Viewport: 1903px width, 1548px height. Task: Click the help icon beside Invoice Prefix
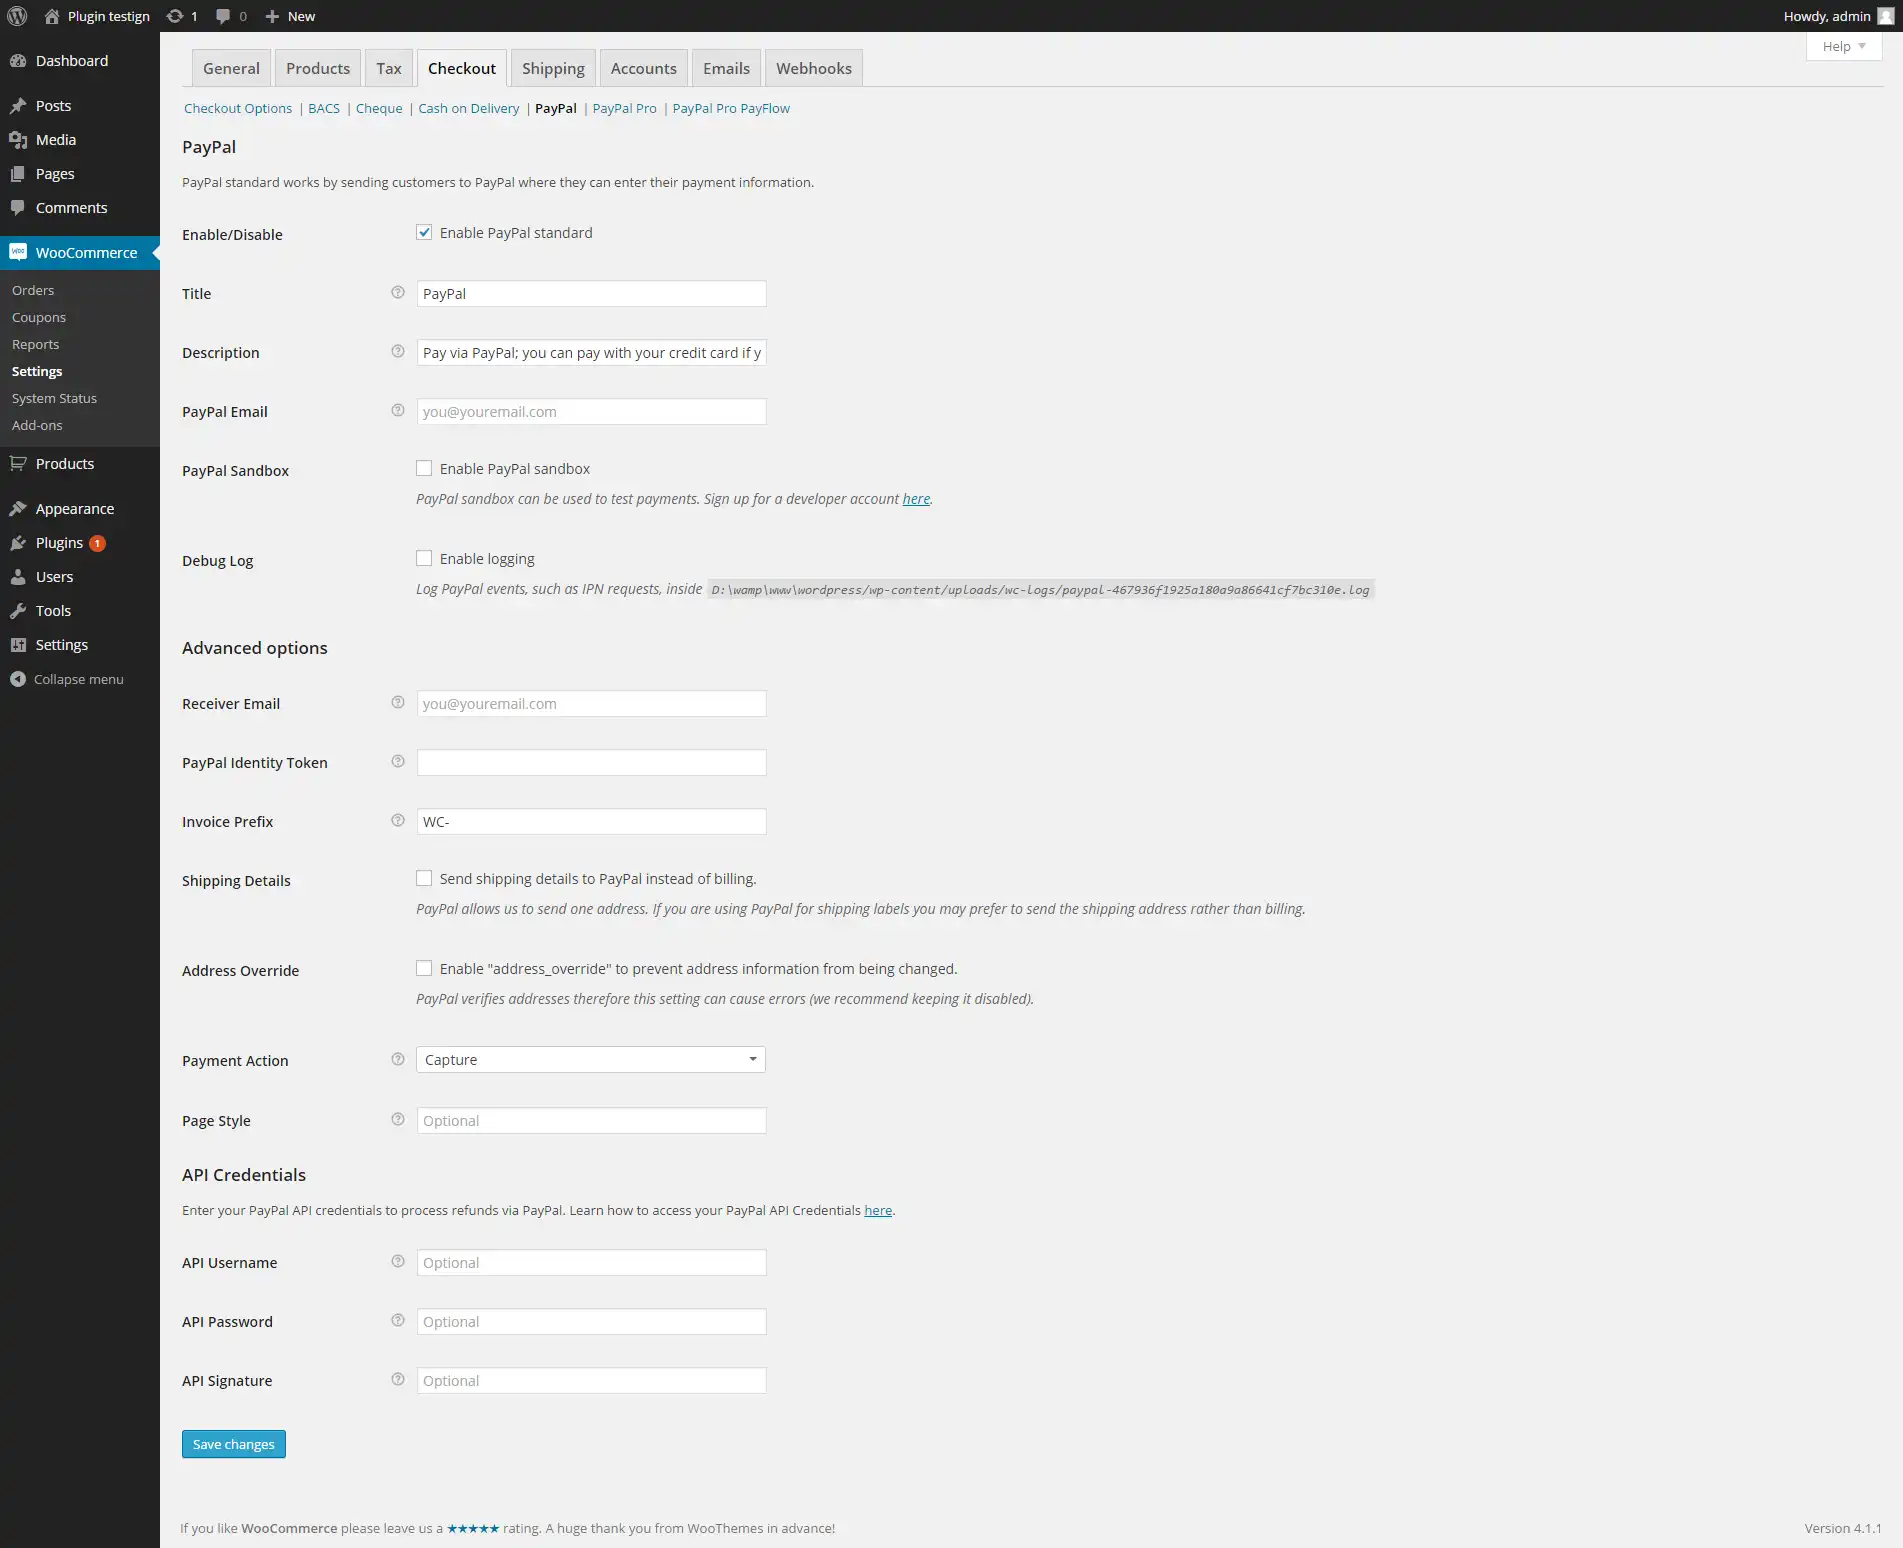tap(398, 821)
